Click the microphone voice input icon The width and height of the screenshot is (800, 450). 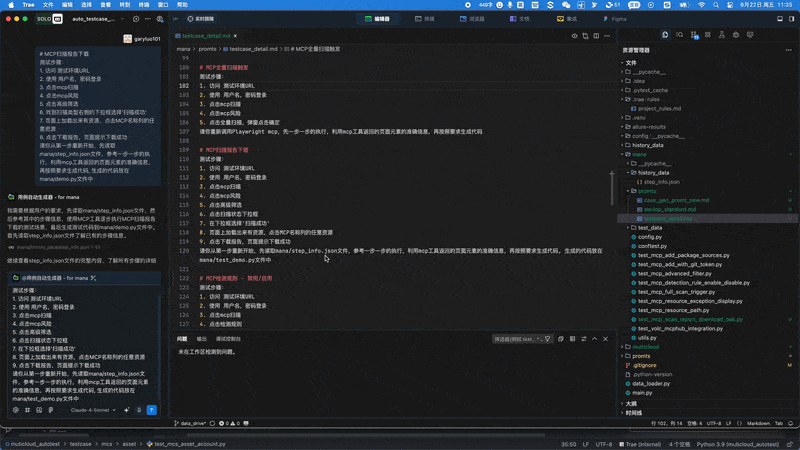coord(139,410)
